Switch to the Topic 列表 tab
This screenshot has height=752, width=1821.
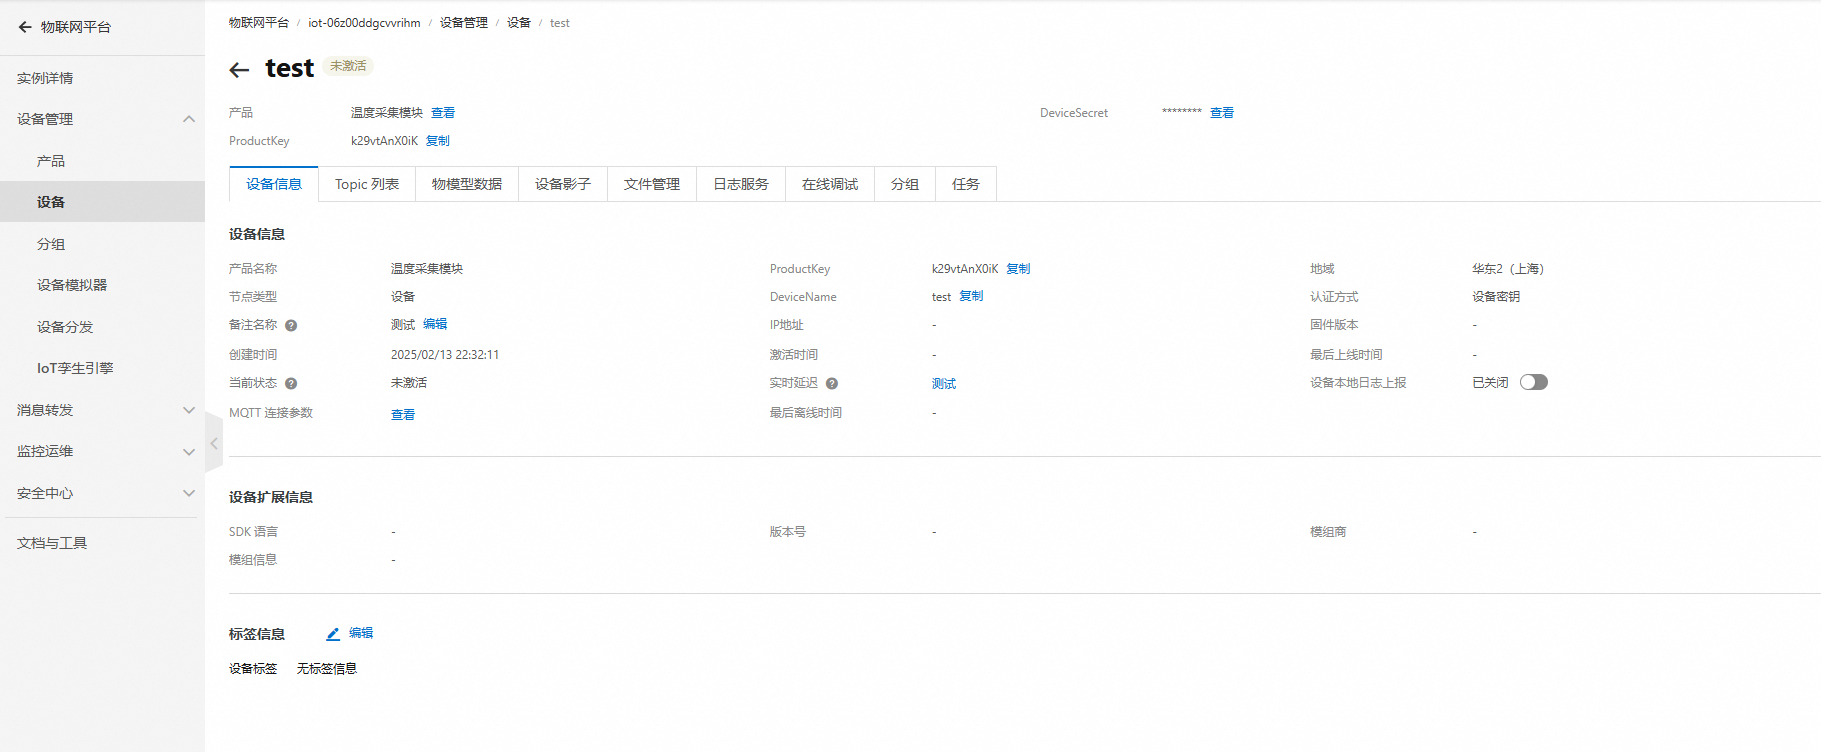click(367, 184)
